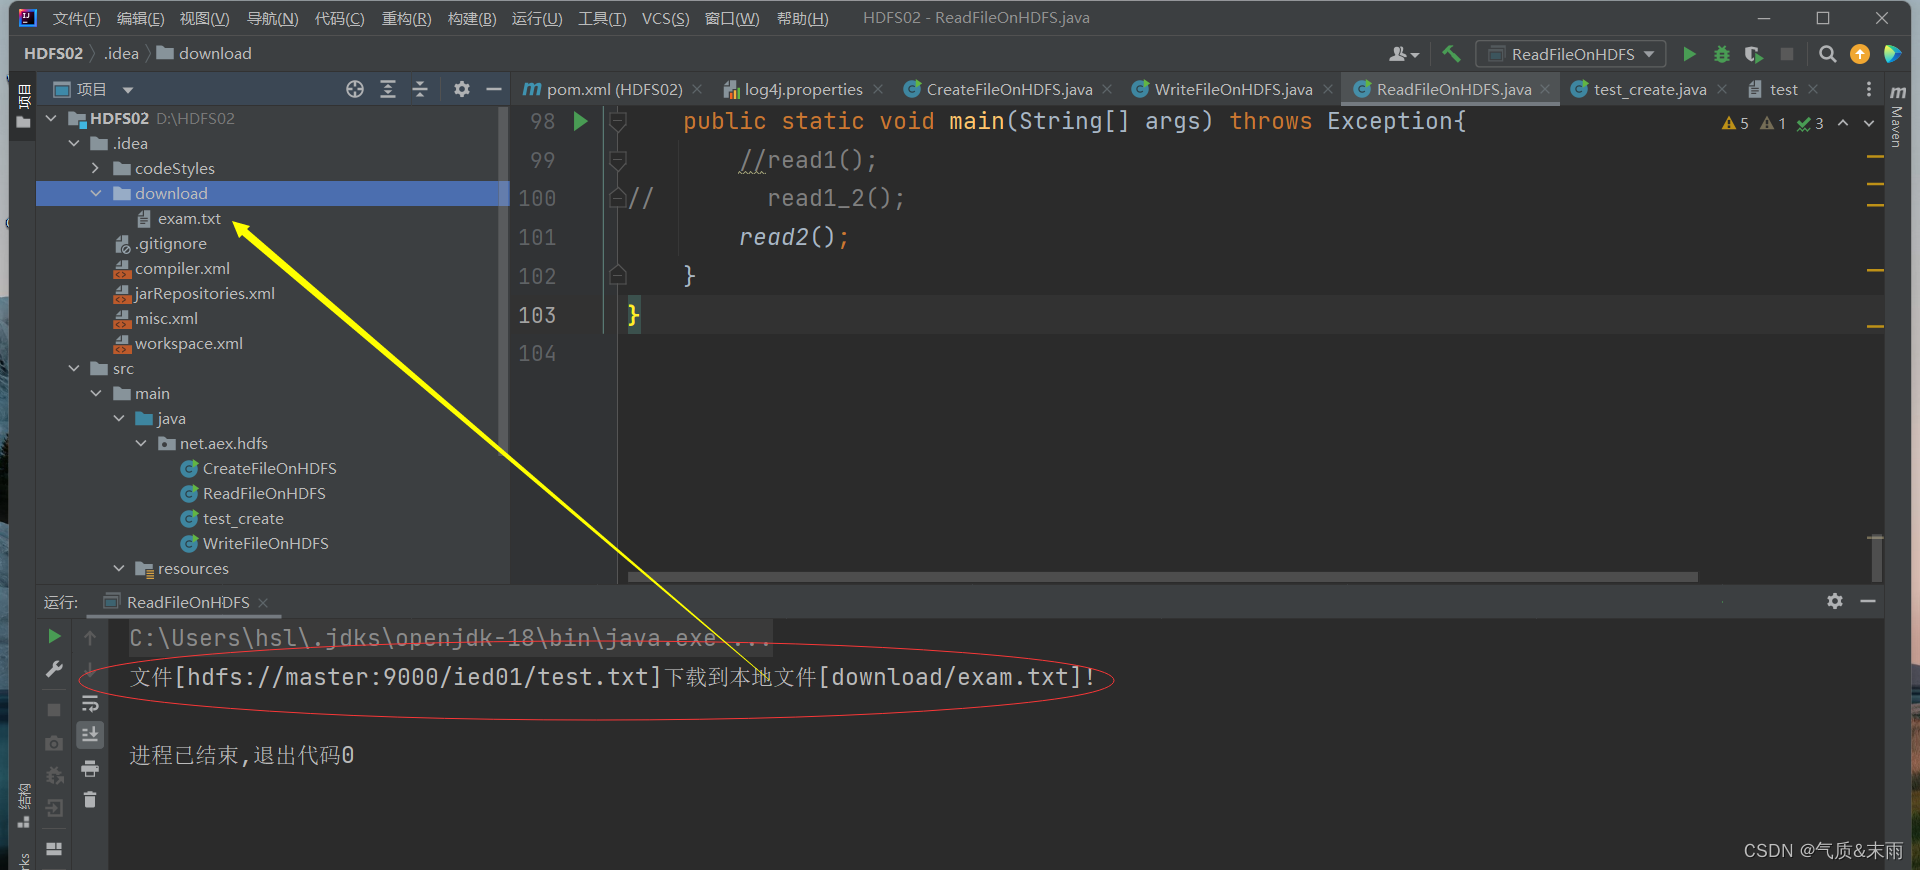Viewport: 1920px width, 870px height.
Task: Open ReadFileOnHDFS run configuration dropdown
Action: pyautogui.click(x=1570, y=54)
